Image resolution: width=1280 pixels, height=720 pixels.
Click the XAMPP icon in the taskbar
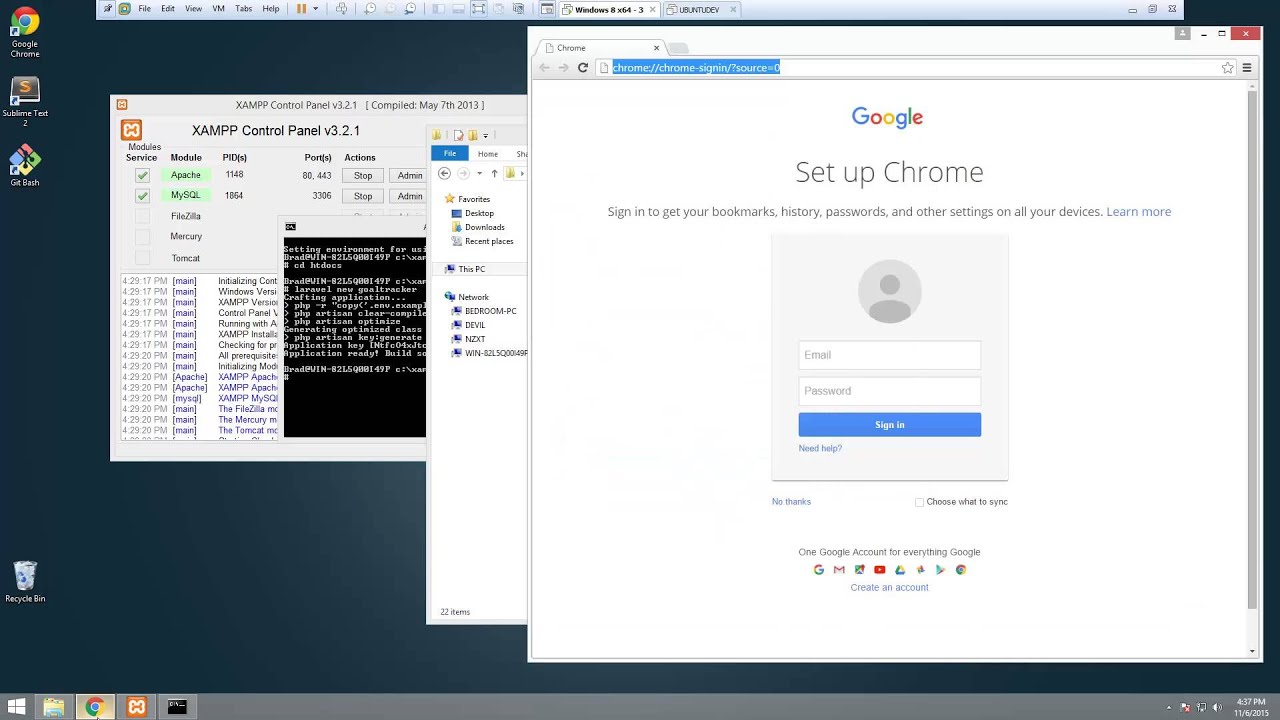click(136, 707)
